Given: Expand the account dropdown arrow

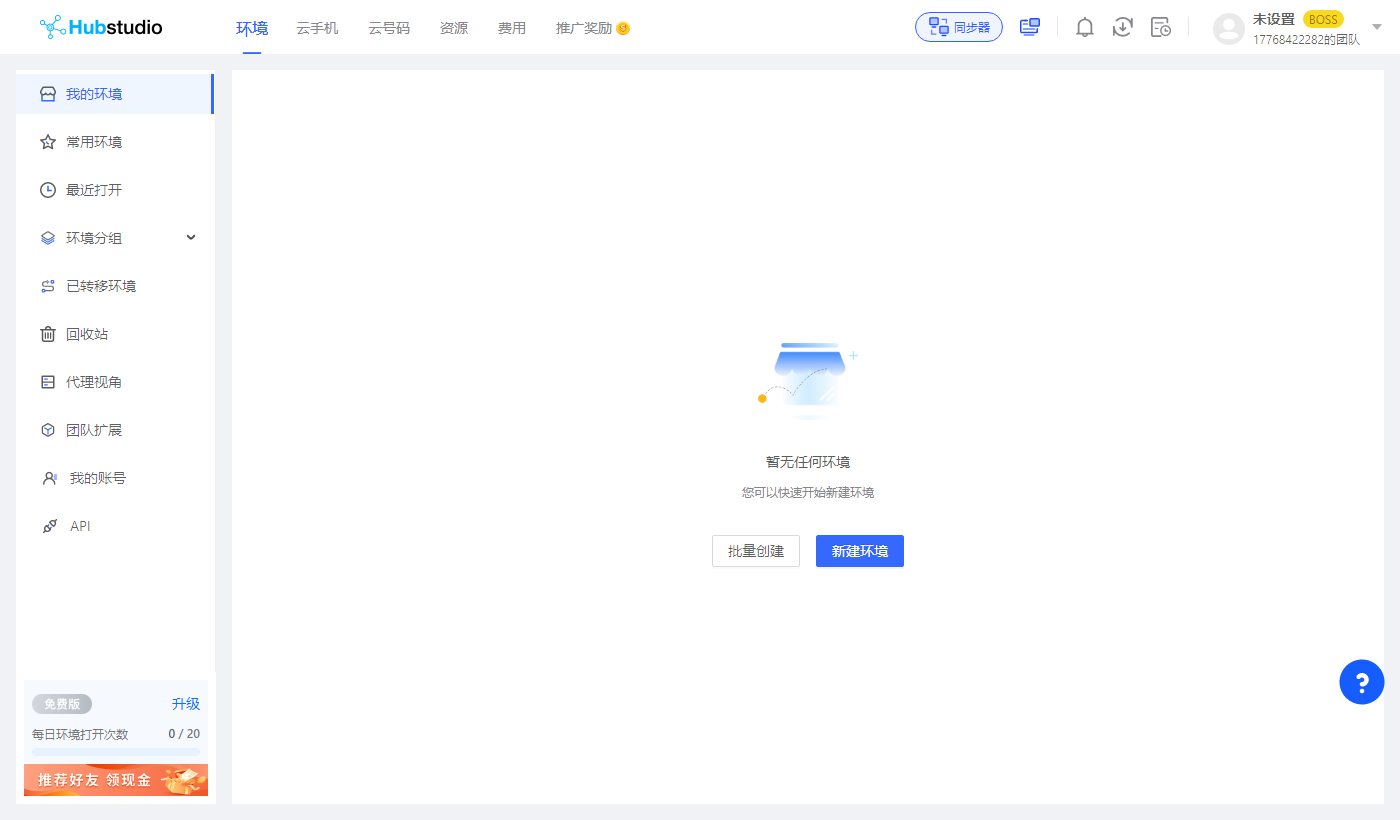Looking at the screenshot, I should (x=1377, y=27).
